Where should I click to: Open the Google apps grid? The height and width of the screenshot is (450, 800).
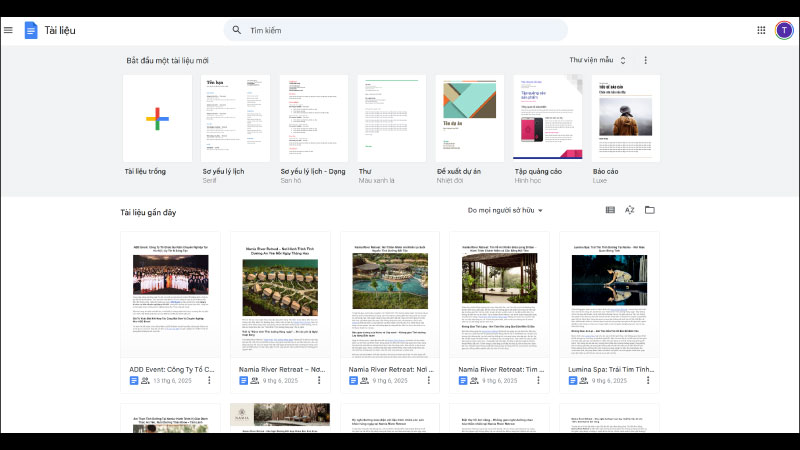click(x=761, y=30)
